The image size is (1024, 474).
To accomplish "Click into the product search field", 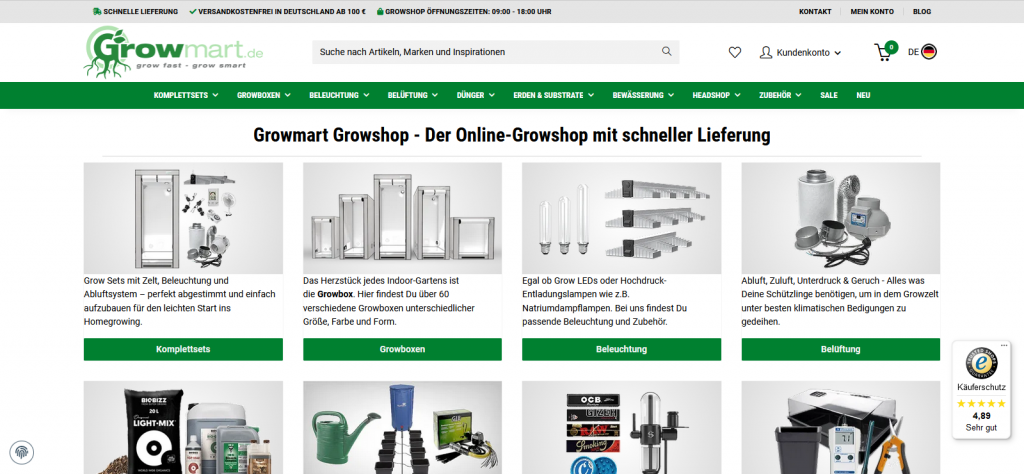I will coord(480,52).
